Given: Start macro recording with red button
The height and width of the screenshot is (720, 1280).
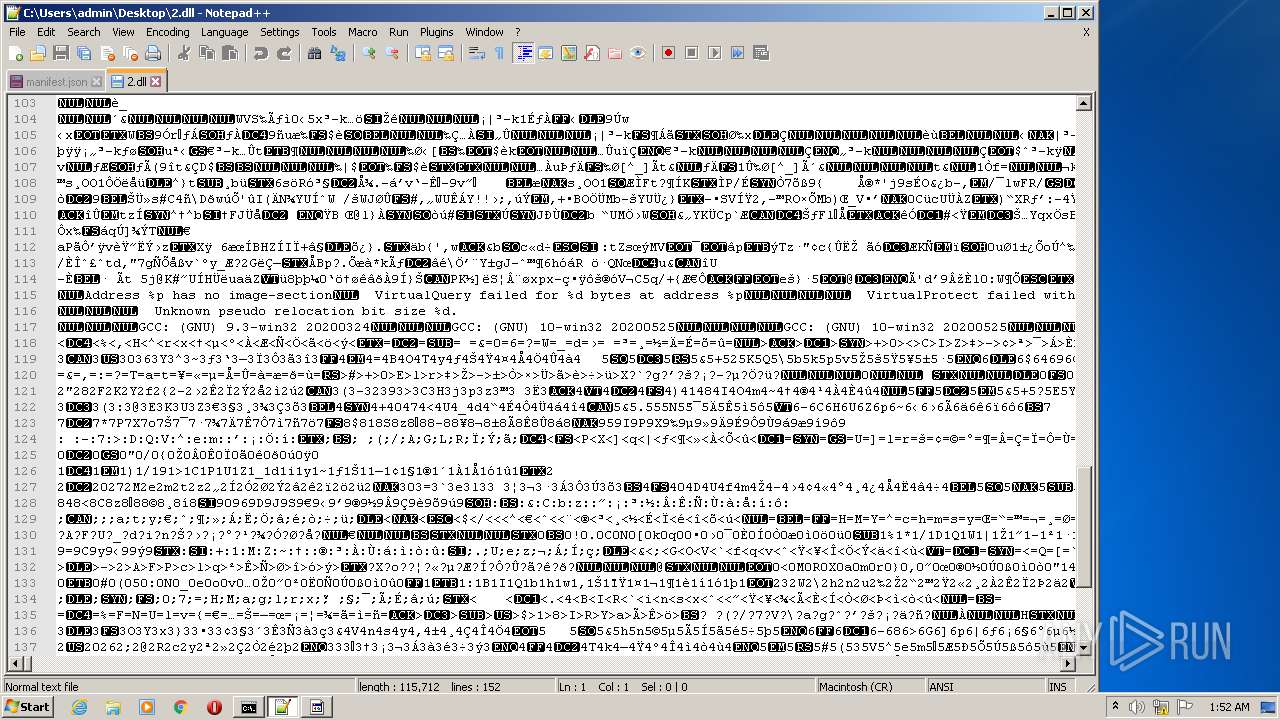Looking at the screenshot, I should tap(667, 53).
